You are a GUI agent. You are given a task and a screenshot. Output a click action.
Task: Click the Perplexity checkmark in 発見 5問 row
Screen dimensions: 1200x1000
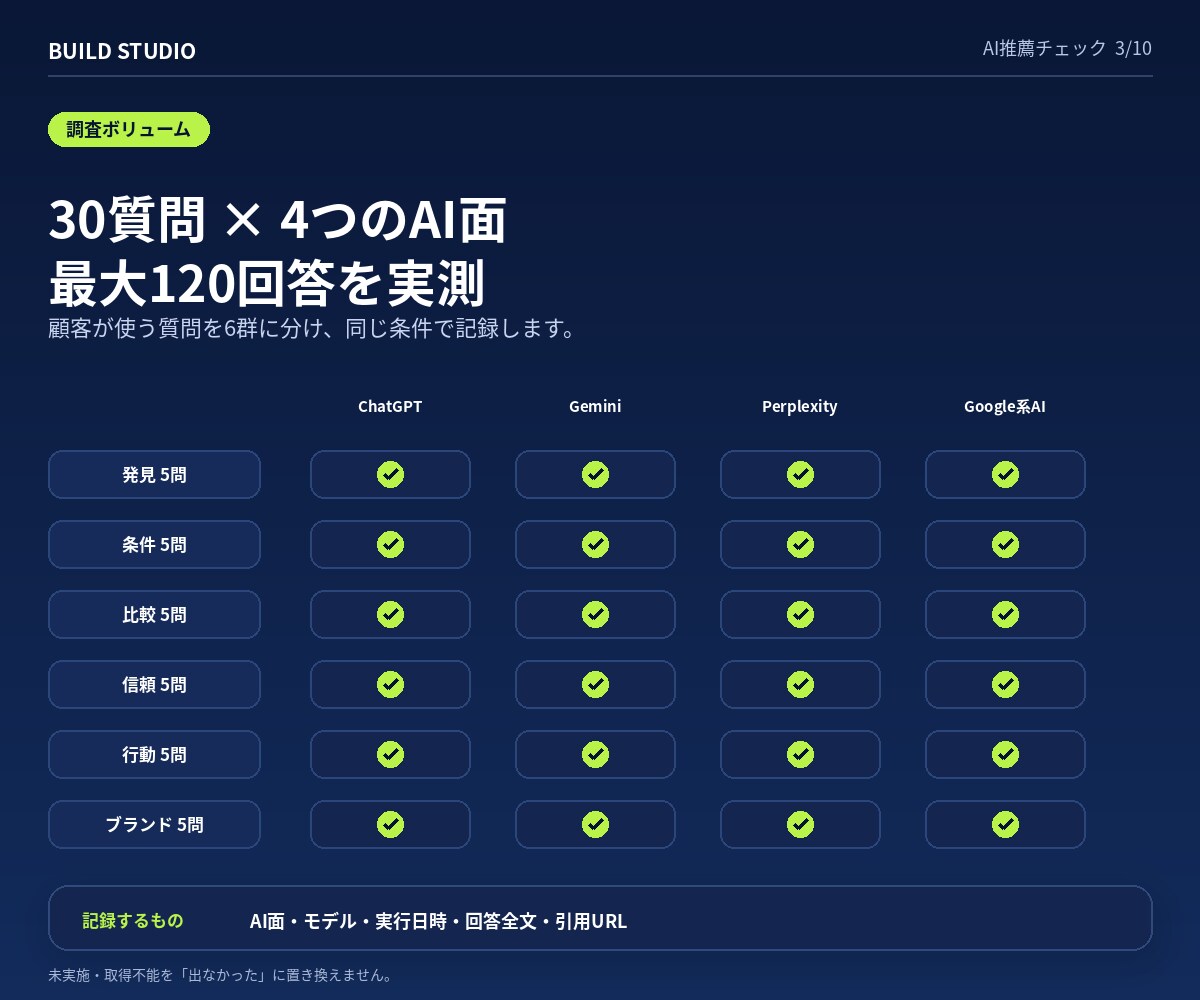point(800,474)
